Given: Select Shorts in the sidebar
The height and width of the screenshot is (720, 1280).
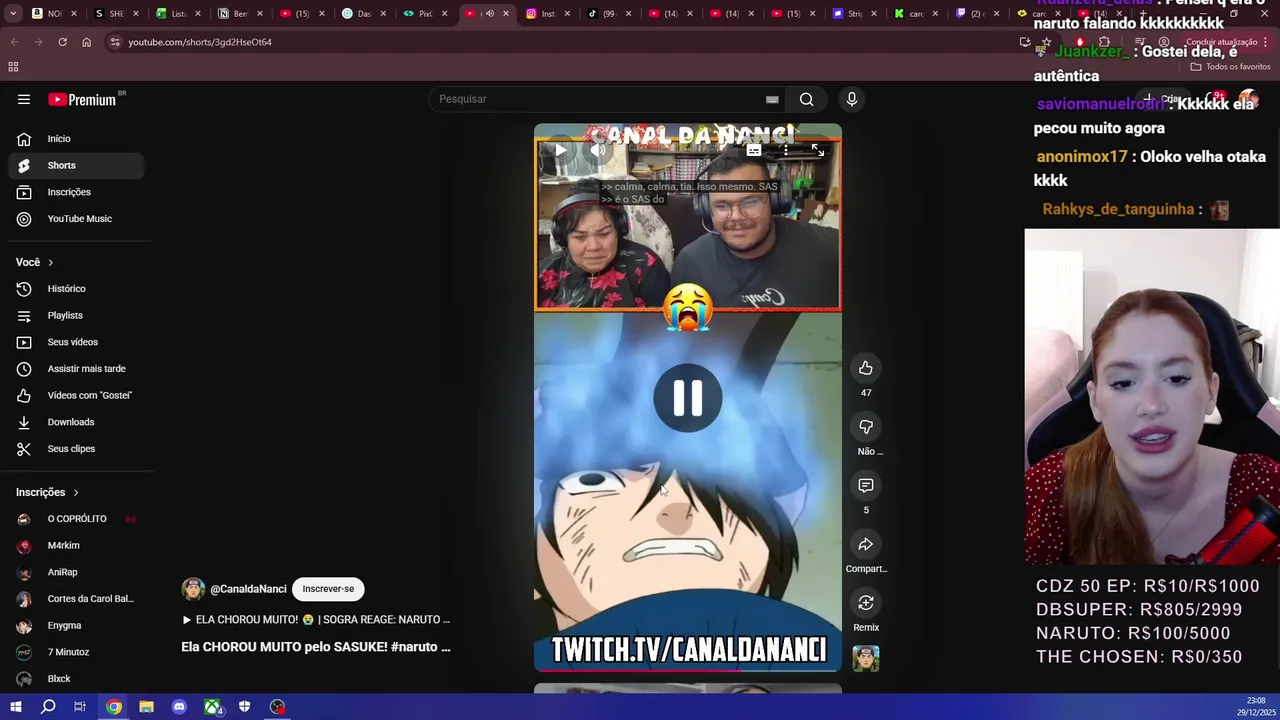Looking at the screenshot, I should coord(76,165).
